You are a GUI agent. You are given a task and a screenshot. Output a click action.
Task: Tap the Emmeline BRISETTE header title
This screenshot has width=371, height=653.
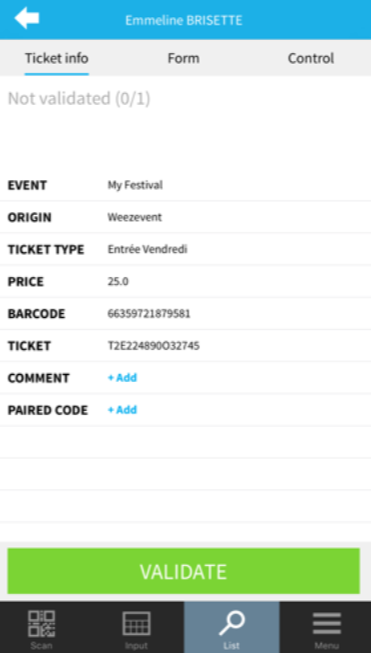click(184, 20)
